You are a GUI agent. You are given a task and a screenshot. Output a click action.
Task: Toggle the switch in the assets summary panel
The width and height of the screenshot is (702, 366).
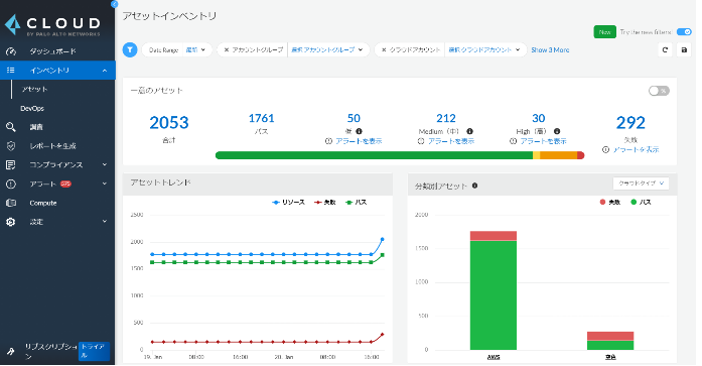tap(659, 91)
